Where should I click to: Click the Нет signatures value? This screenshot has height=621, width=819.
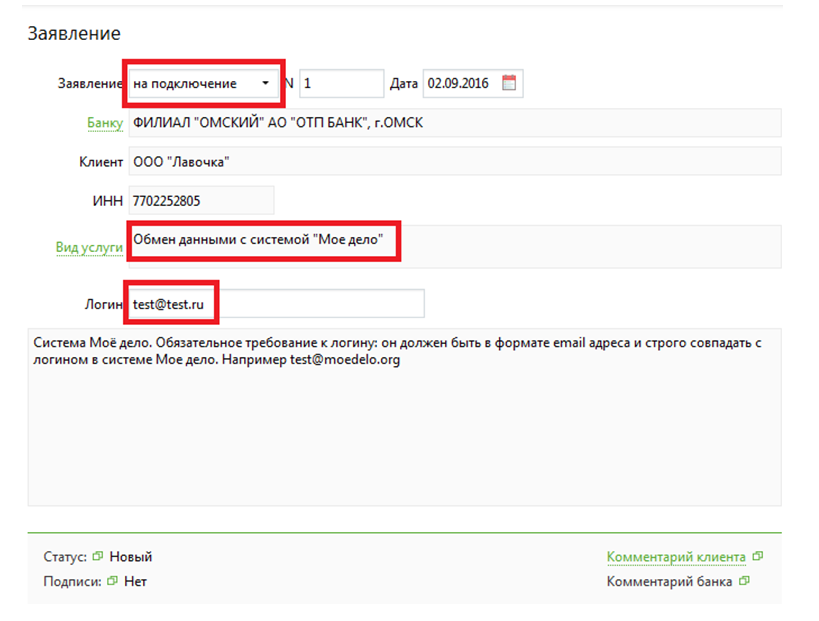click(x=135, y=581)
